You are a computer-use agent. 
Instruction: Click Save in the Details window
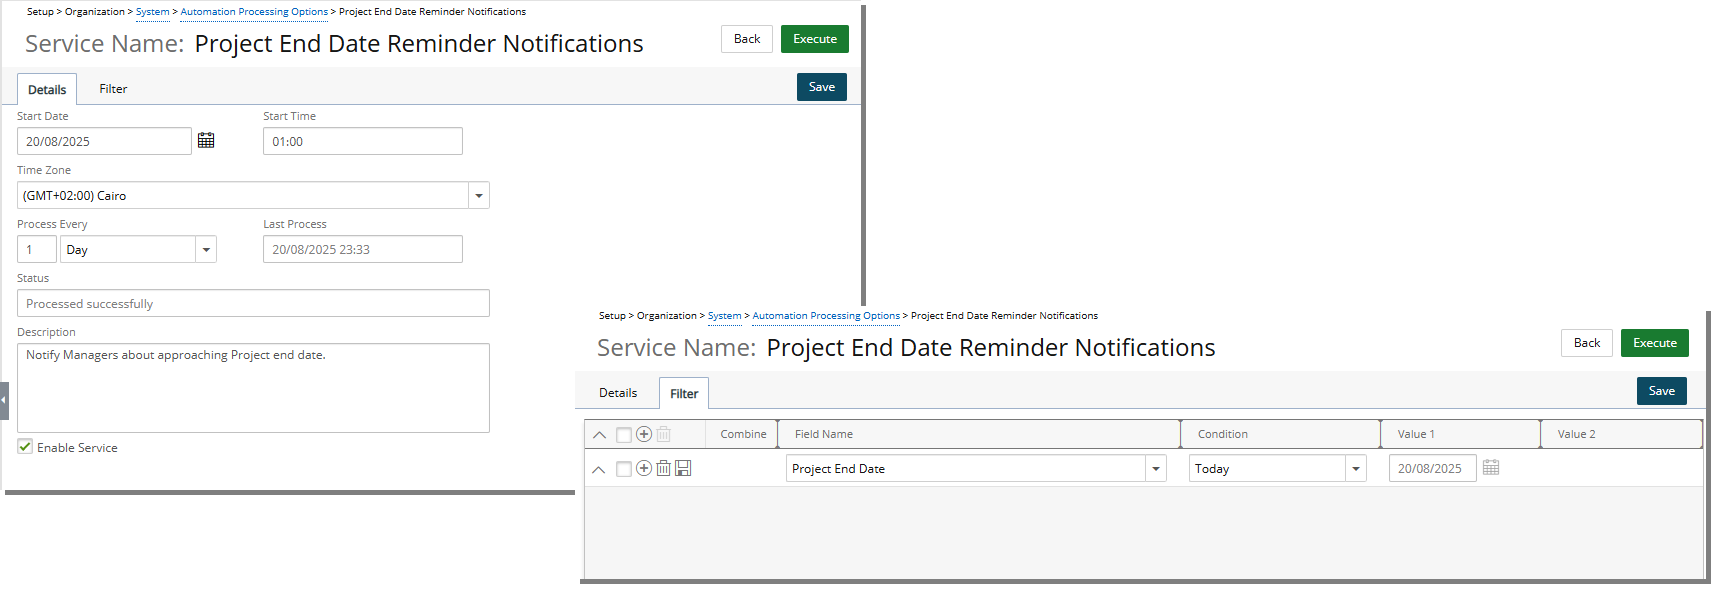pyautogui.click(x=822, y=87)
